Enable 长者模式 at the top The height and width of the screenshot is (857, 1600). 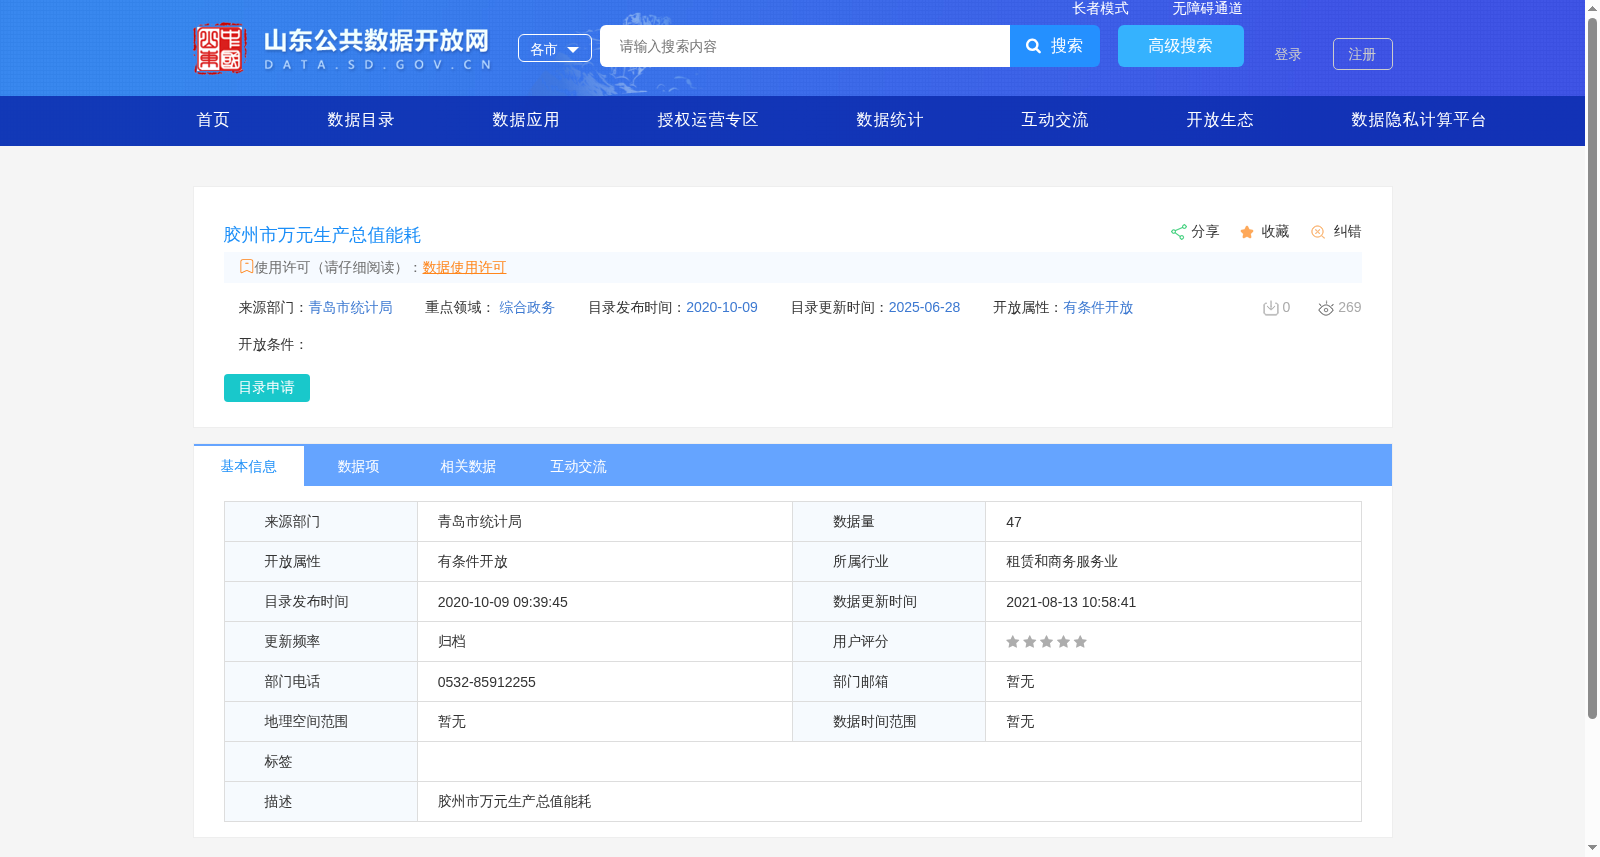(x=1100, y=8)
